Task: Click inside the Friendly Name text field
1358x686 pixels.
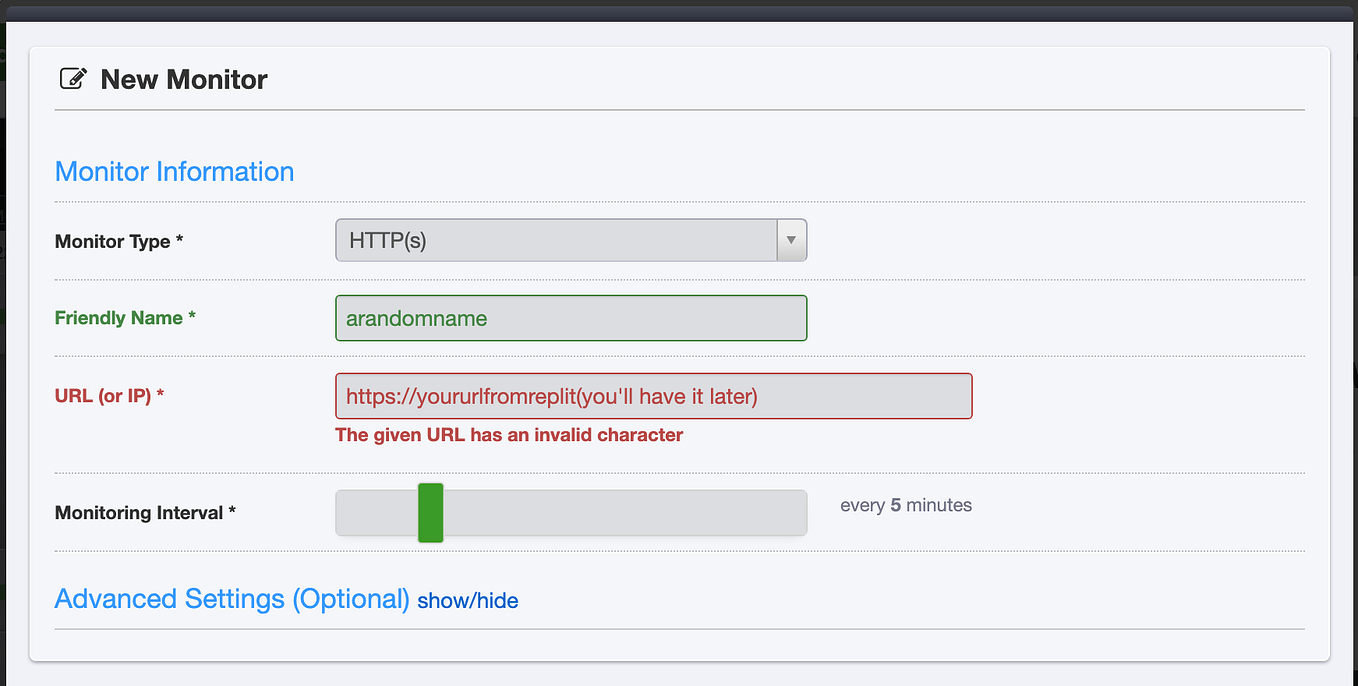Action: pyautogui.click(x=571, y=317)
